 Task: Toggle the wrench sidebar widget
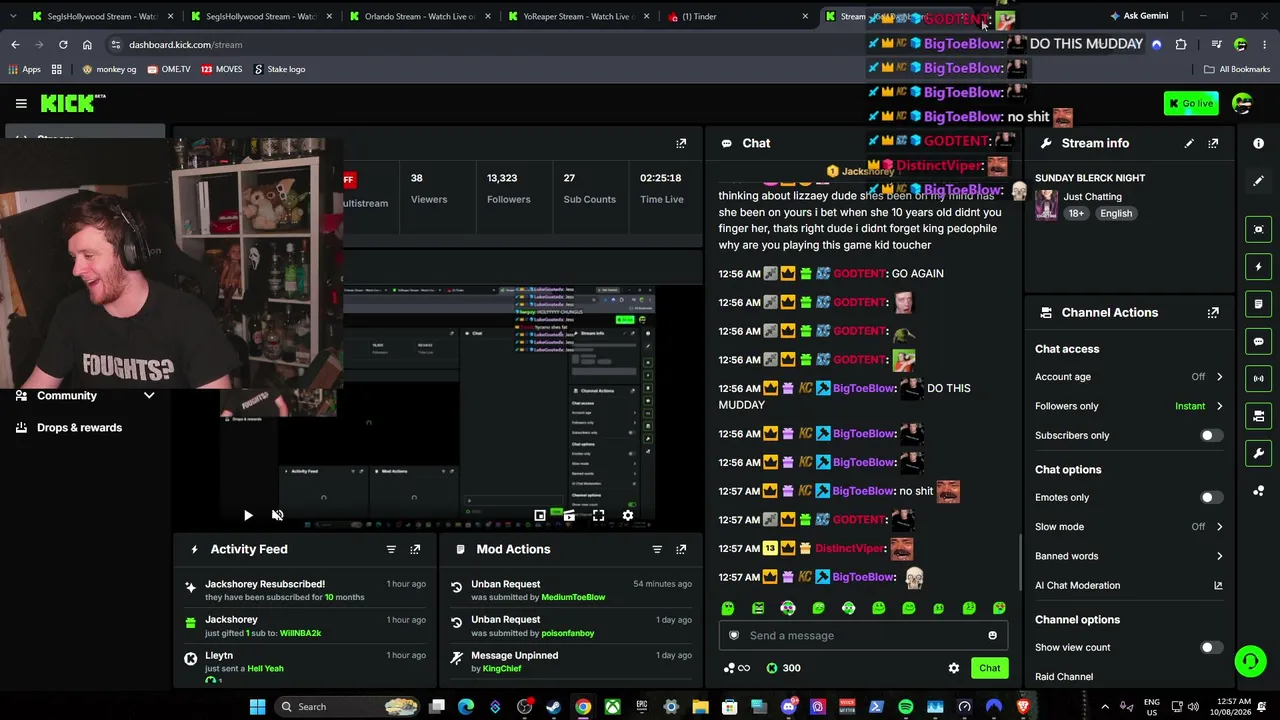[x=1258, y=453]
